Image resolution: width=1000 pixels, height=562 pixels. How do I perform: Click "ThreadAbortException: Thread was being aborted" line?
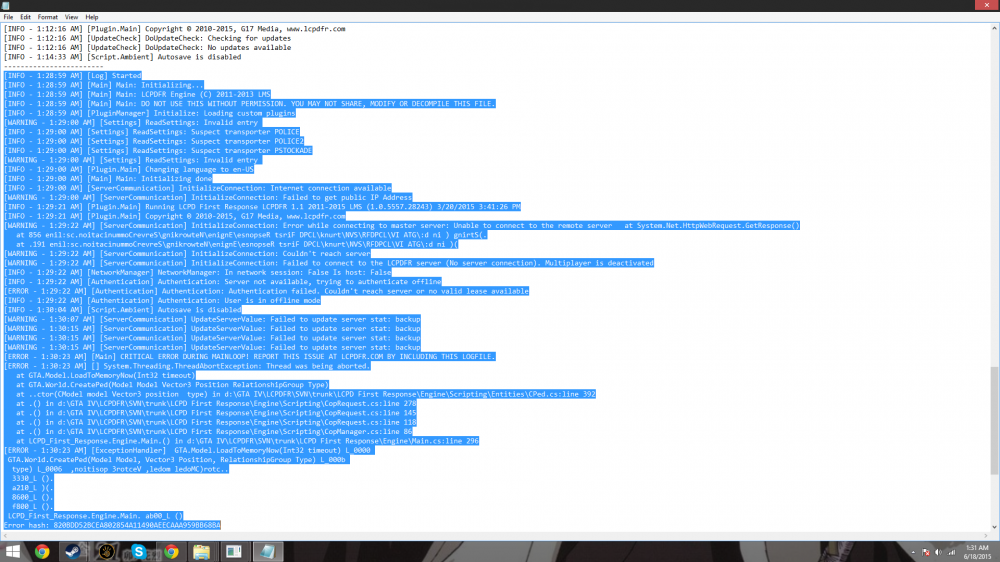tap(187, 366)
